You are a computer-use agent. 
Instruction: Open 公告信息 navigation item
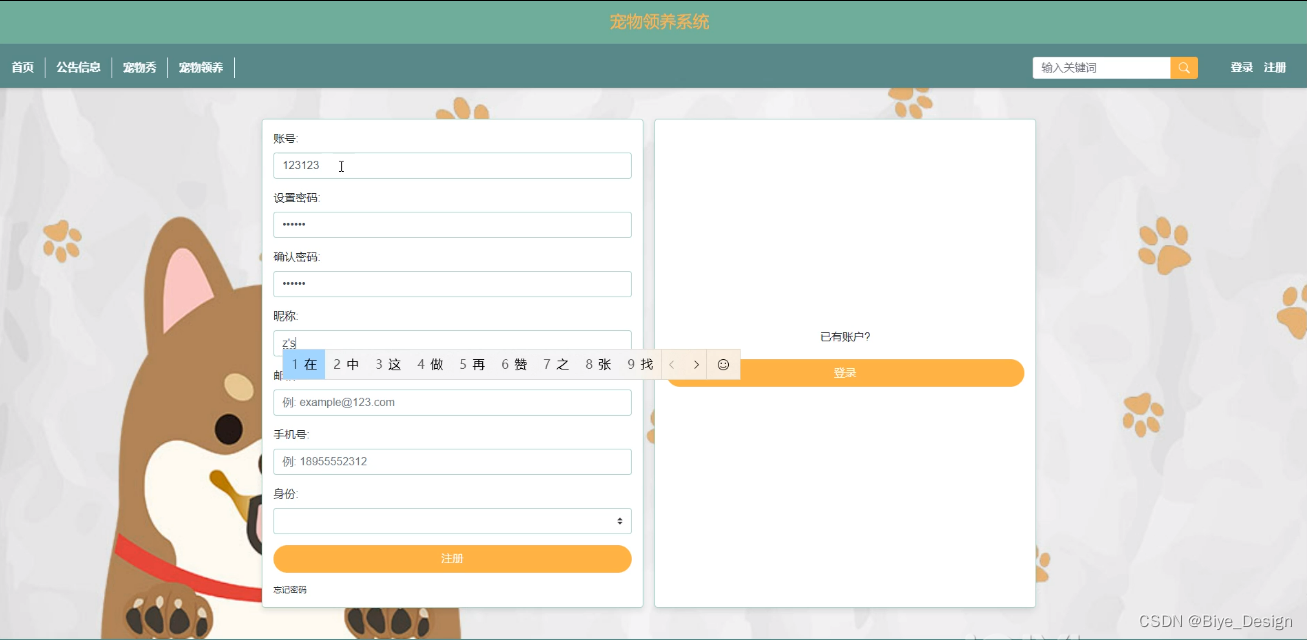tap(78, 68)
